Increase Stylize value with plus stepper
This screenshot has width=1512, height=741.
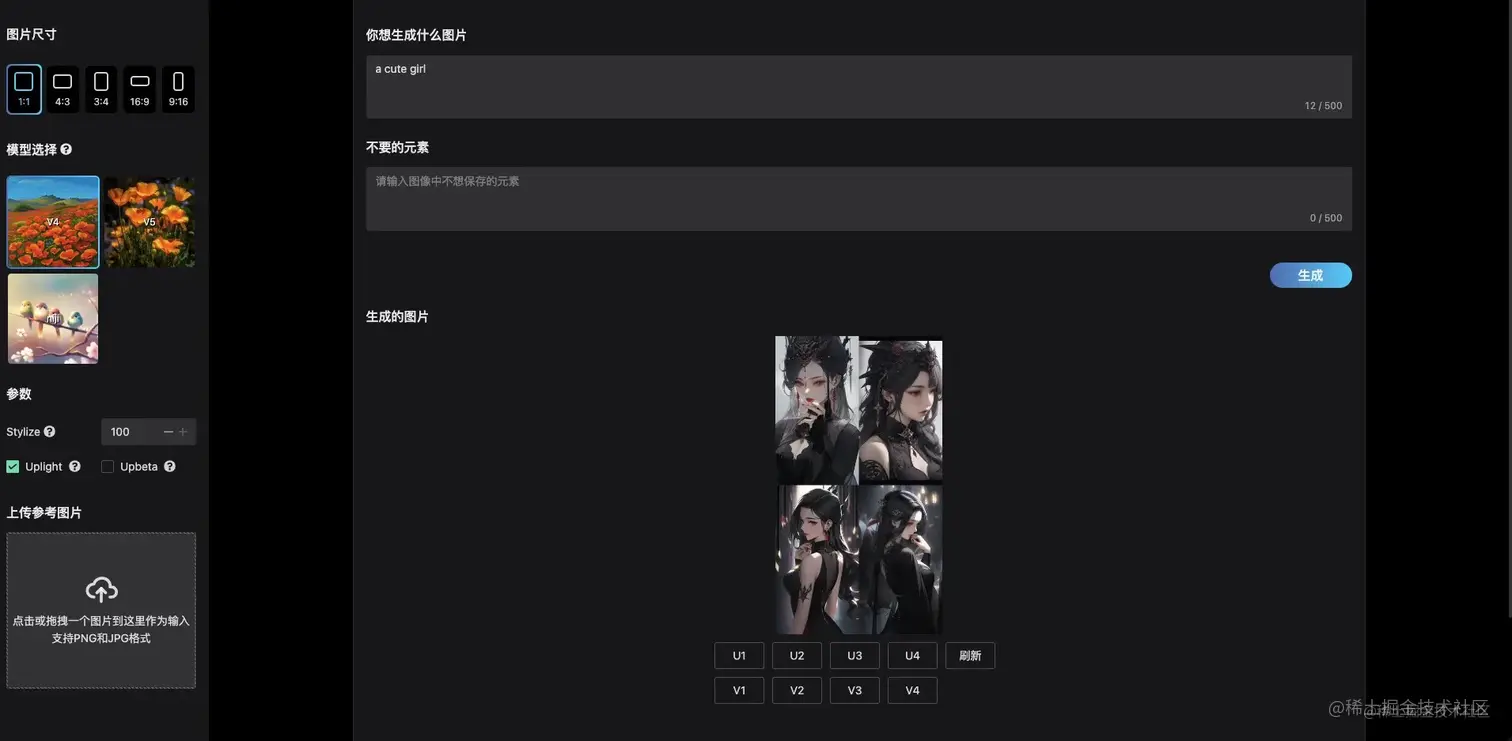[x=183, y=432]
